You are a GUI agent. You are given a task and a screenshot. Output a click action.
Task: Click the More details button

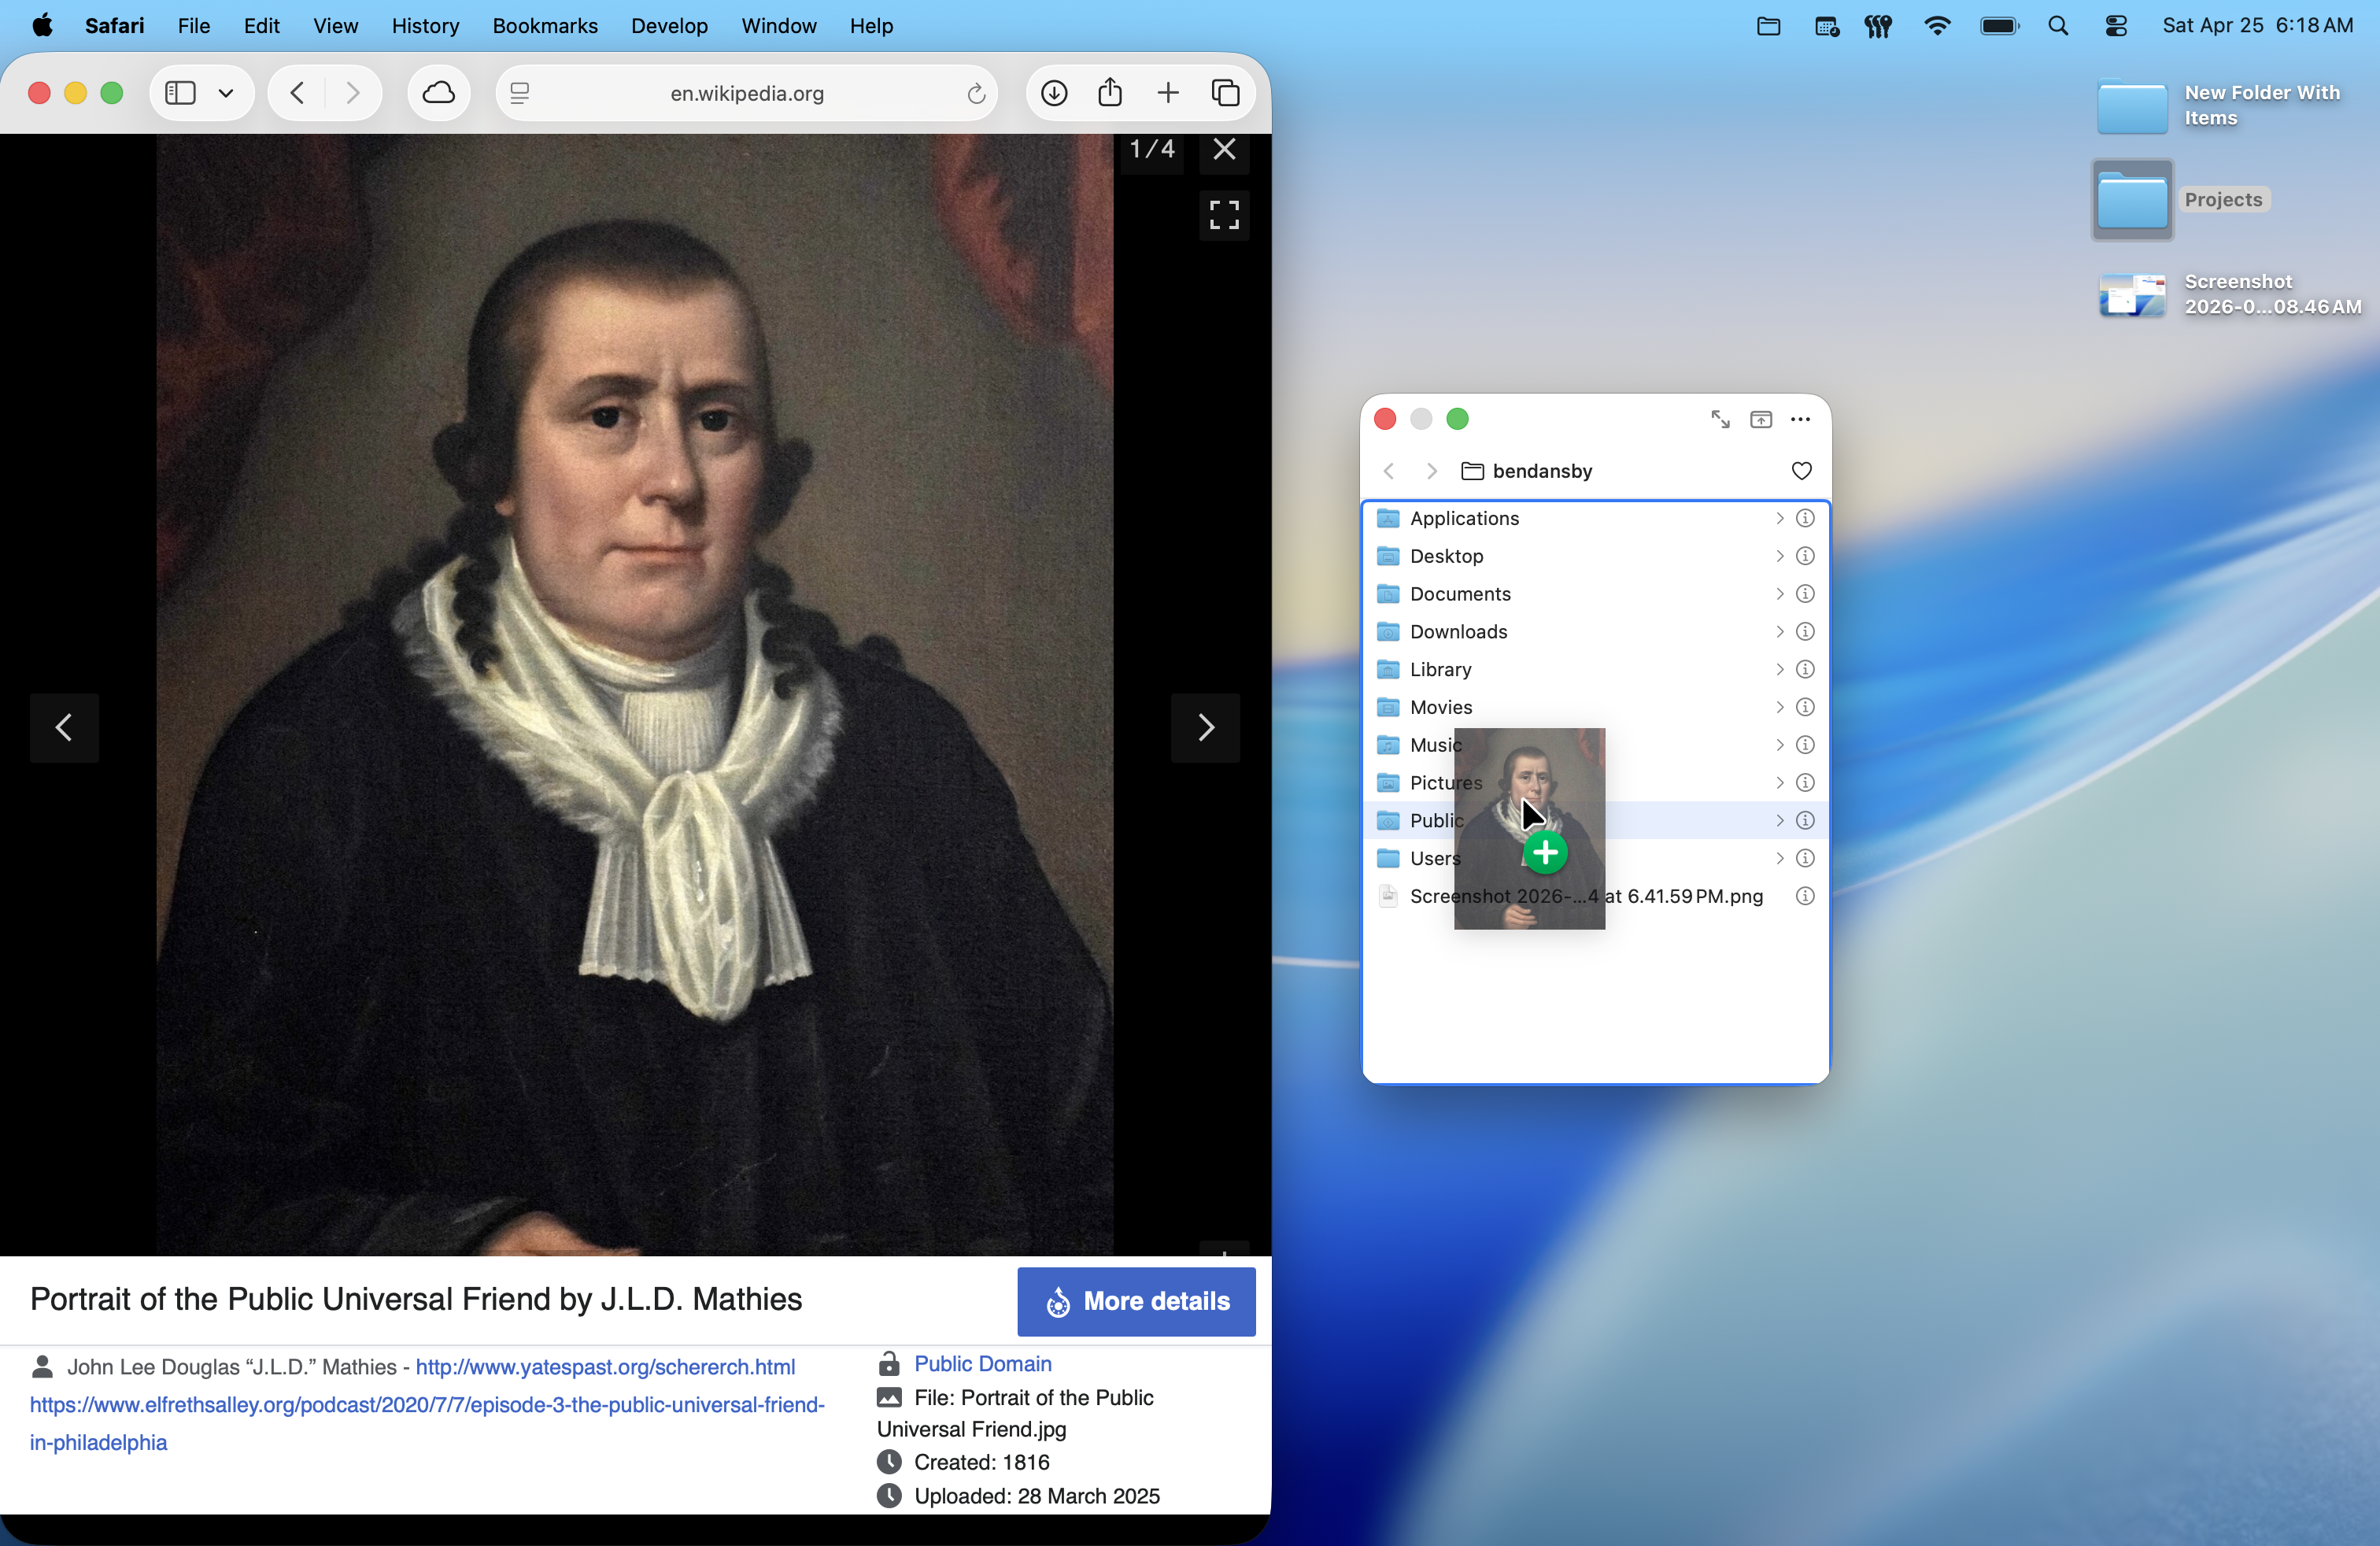pos(1136,1301)
